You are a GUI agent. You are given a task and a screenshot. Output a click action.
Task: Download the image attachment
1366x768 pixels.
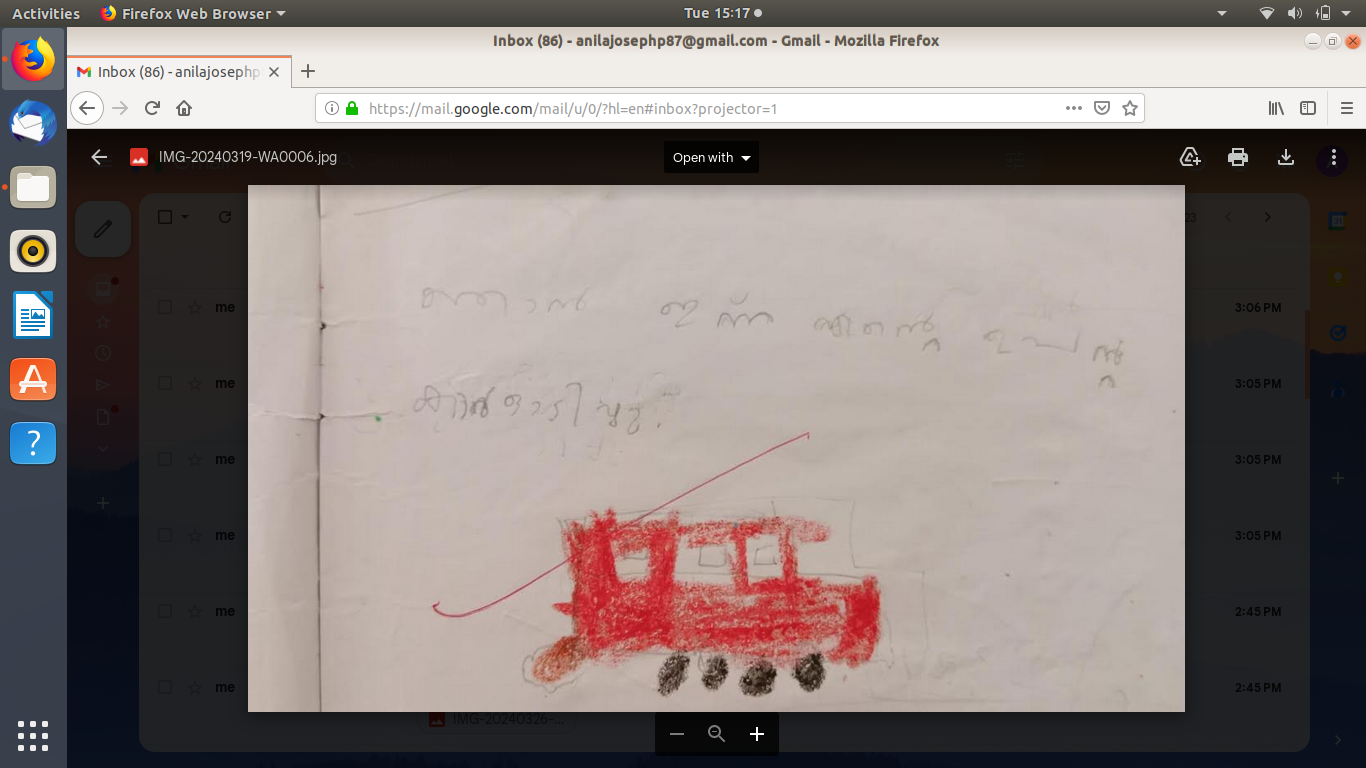tap(1286, 157)
